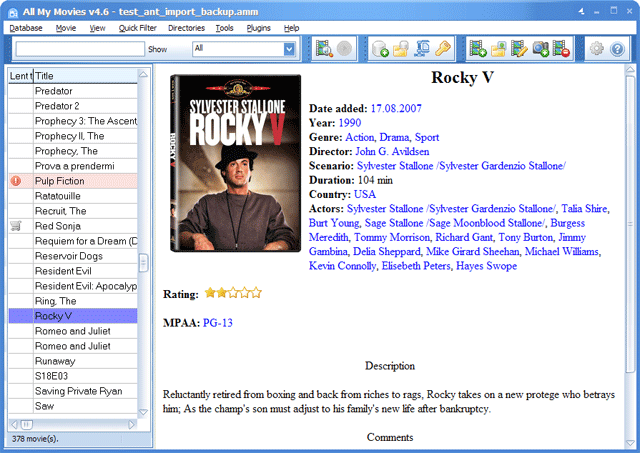Click the USA country link
The height and width of the screenshot is (453, 640).
tap(365, 194)
